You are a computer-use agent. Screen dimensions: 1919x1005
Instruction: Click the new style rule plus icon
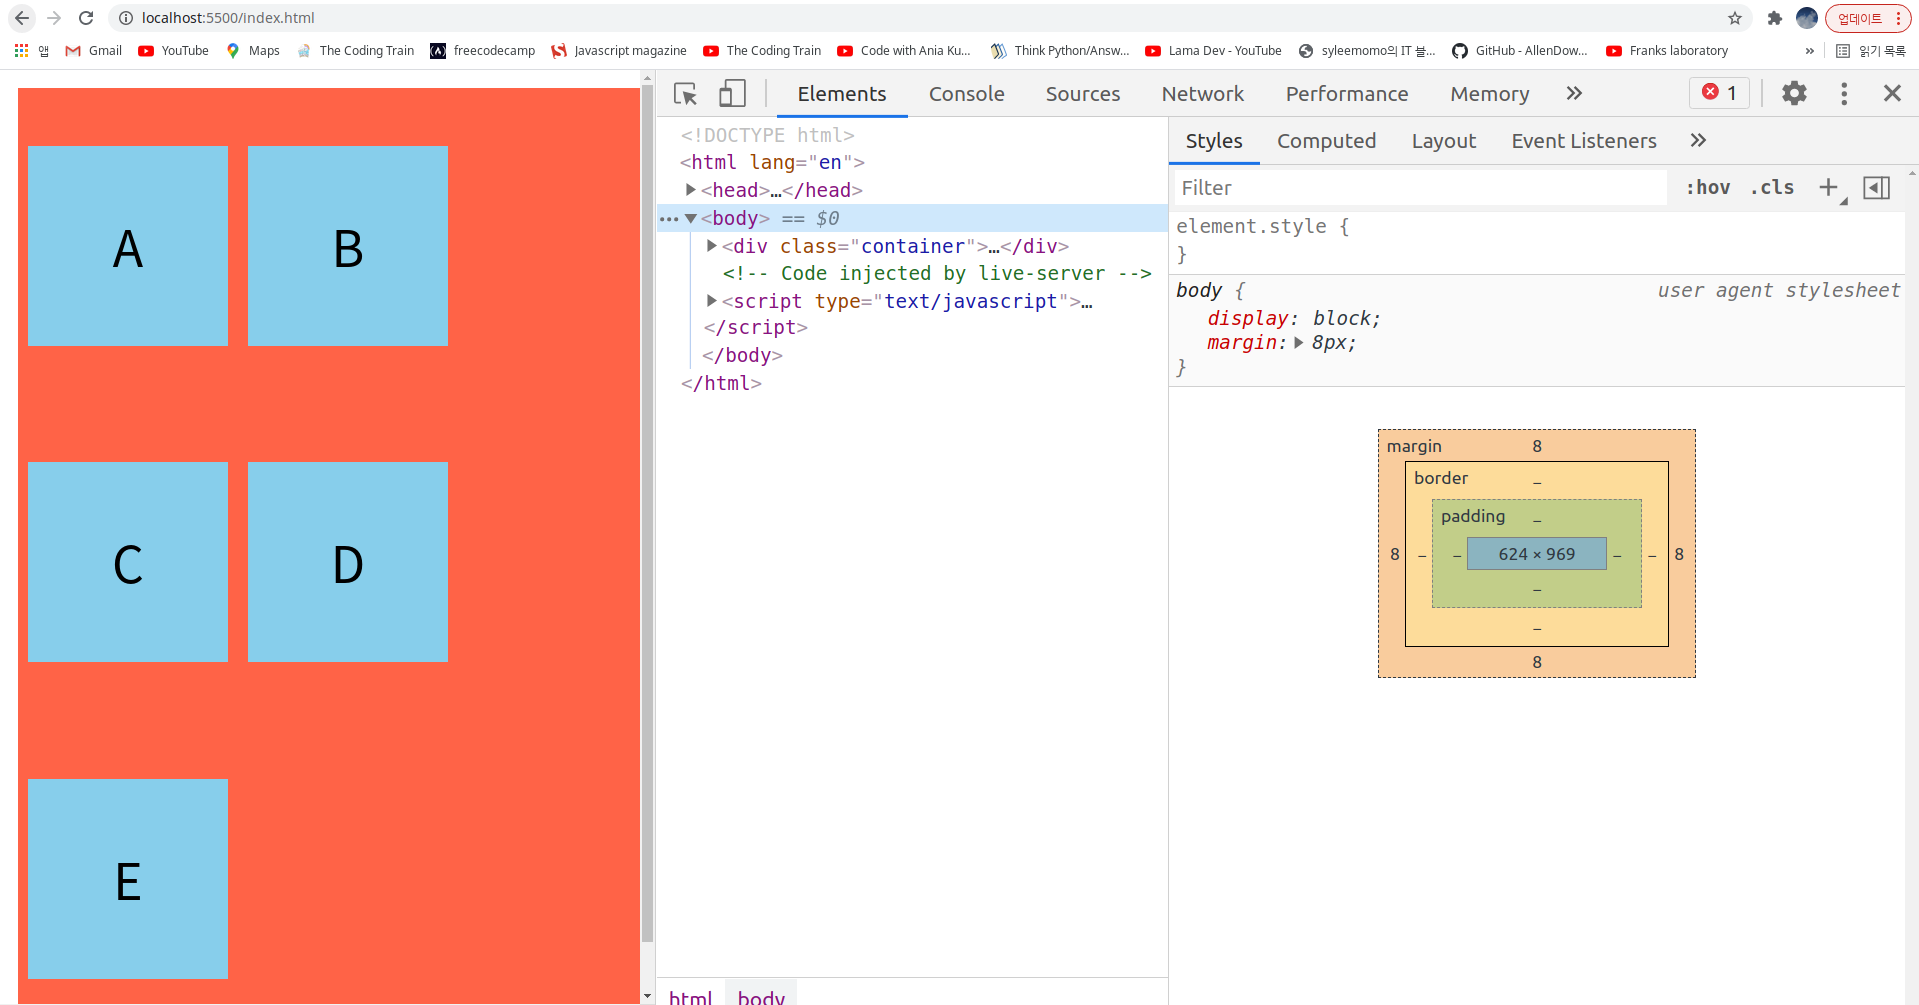tap(1828, 187)
